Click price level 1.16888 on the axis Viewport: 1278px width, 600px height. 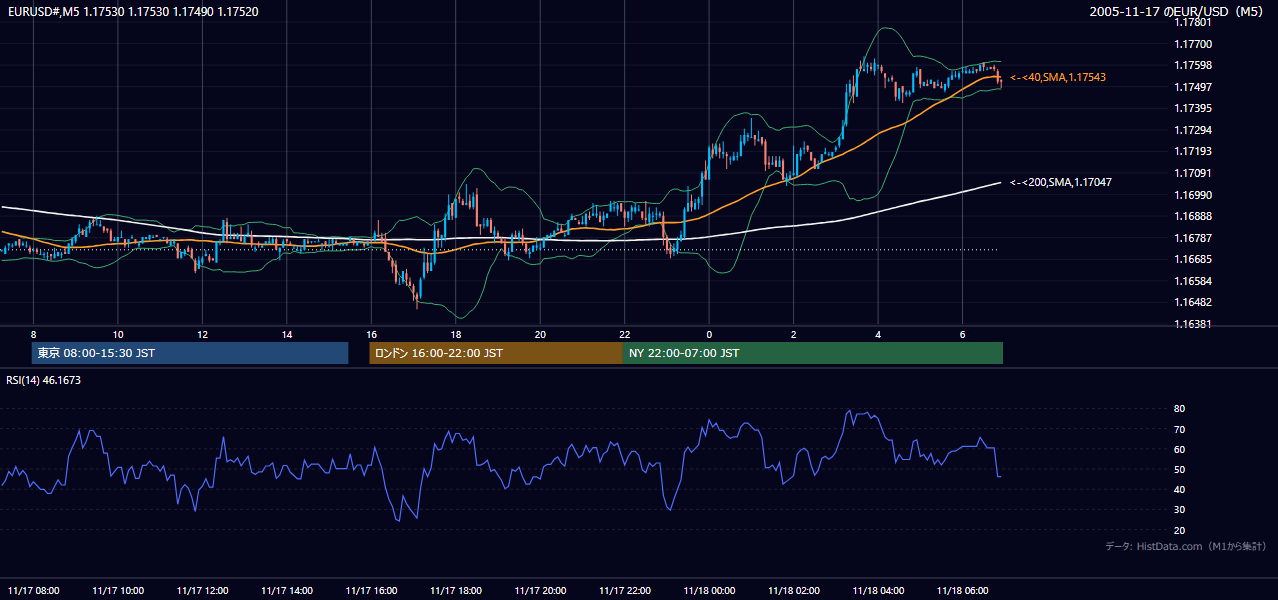click(1193, 216)
